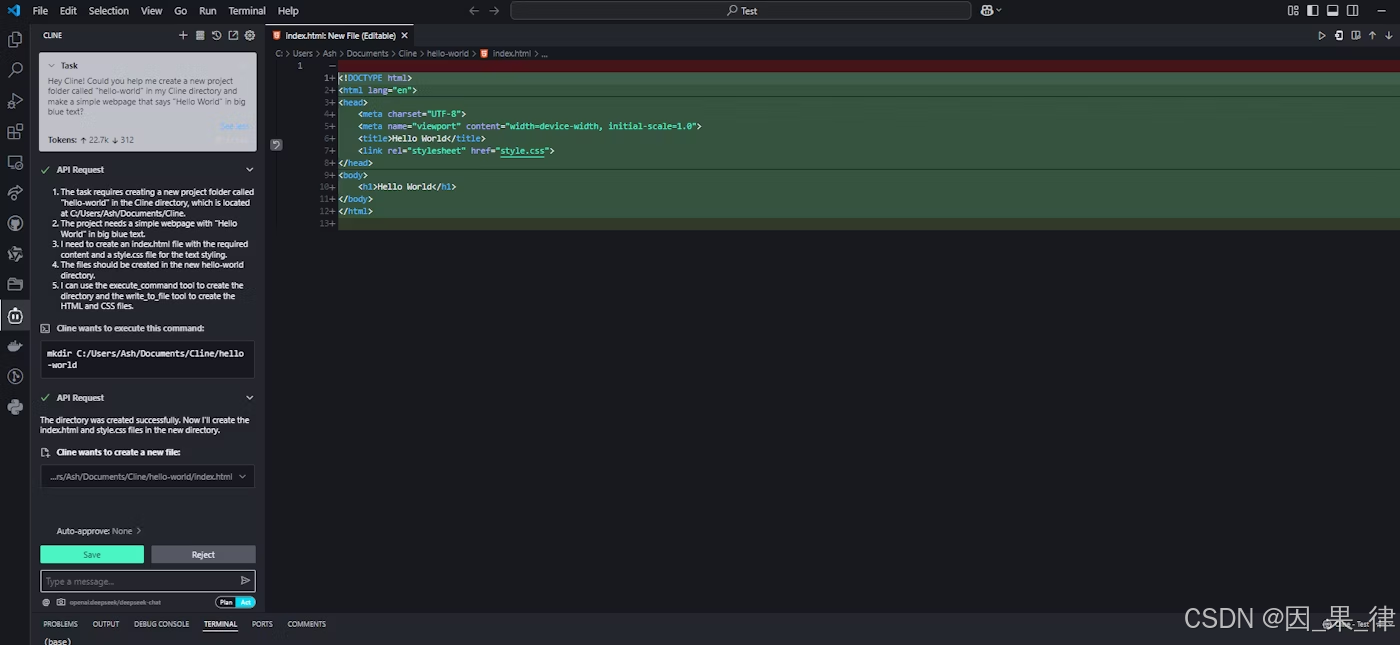Toggle secondary side bar visibility
This screenshot has width=1400, height=645.
coord(1353,11)
